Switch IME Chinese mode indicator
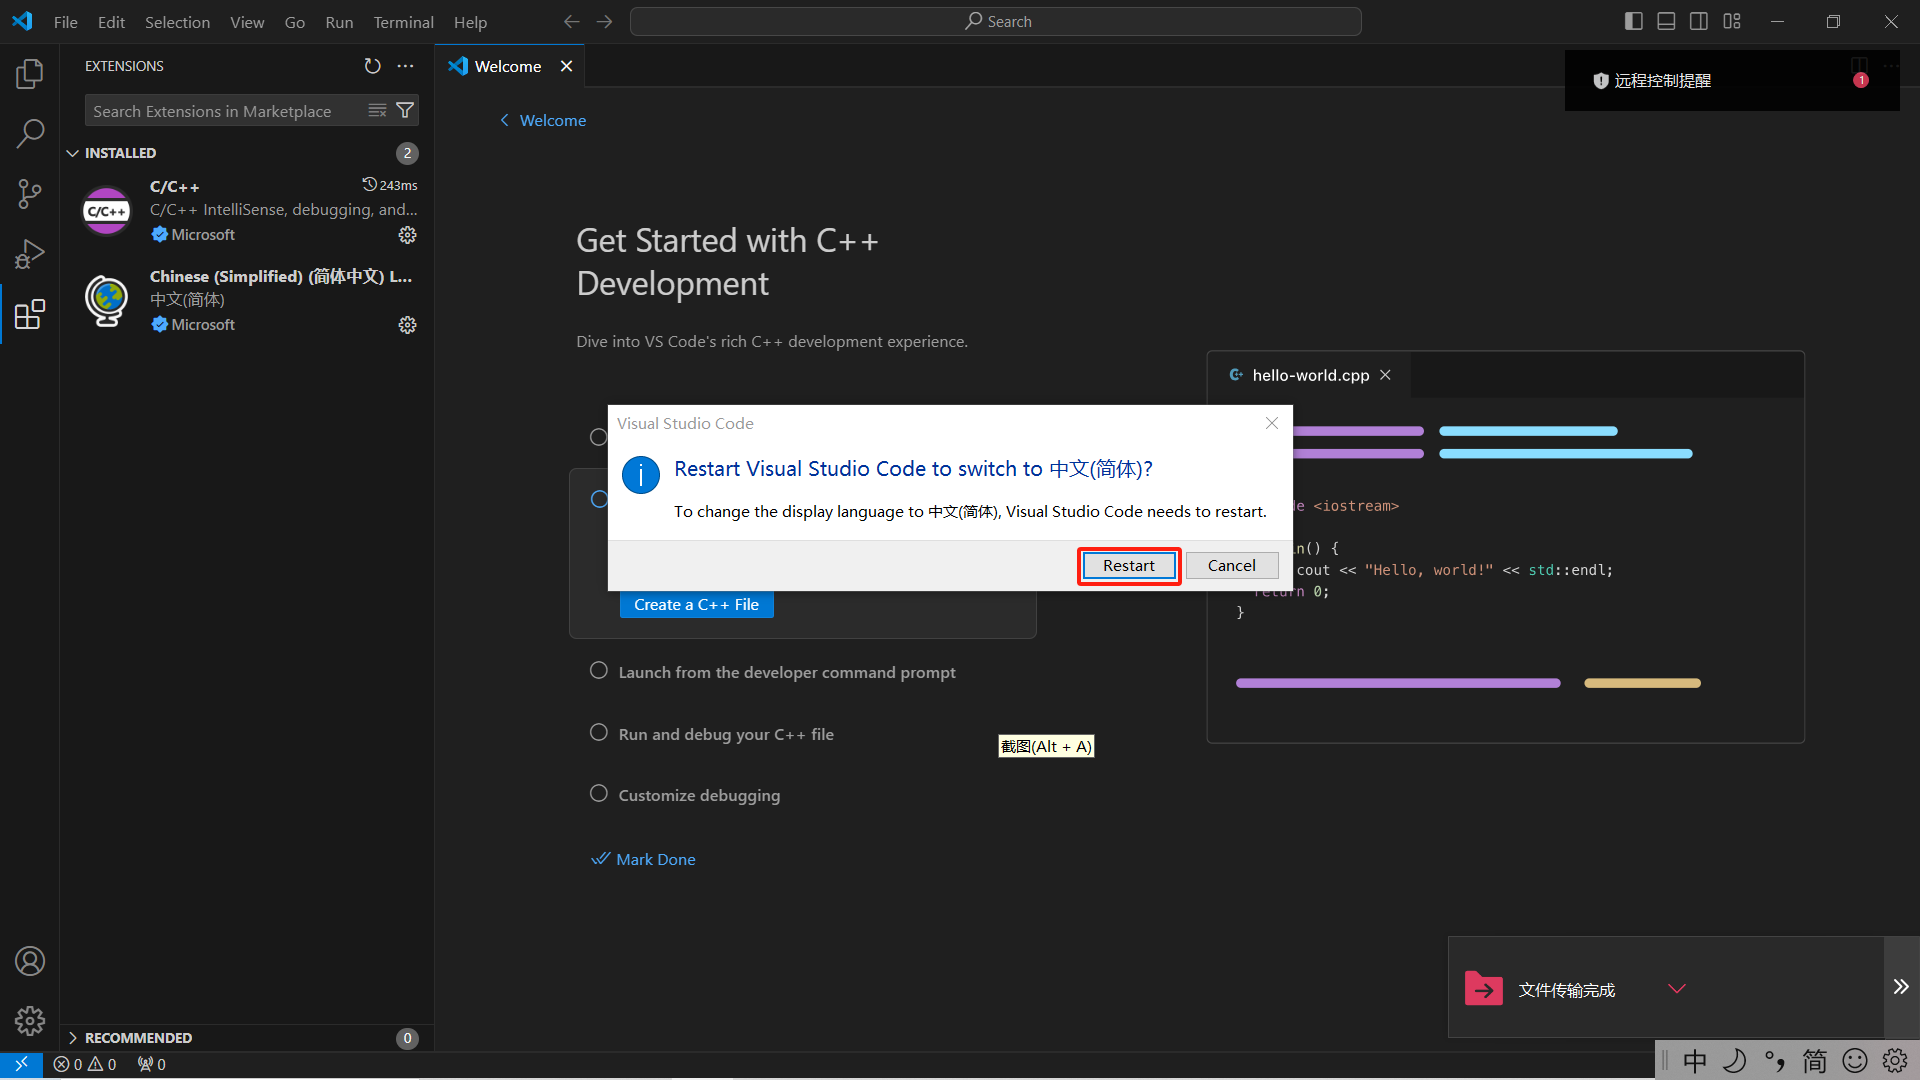Screen dimensions: 1920x1080 click(x=1695, y=1061)
